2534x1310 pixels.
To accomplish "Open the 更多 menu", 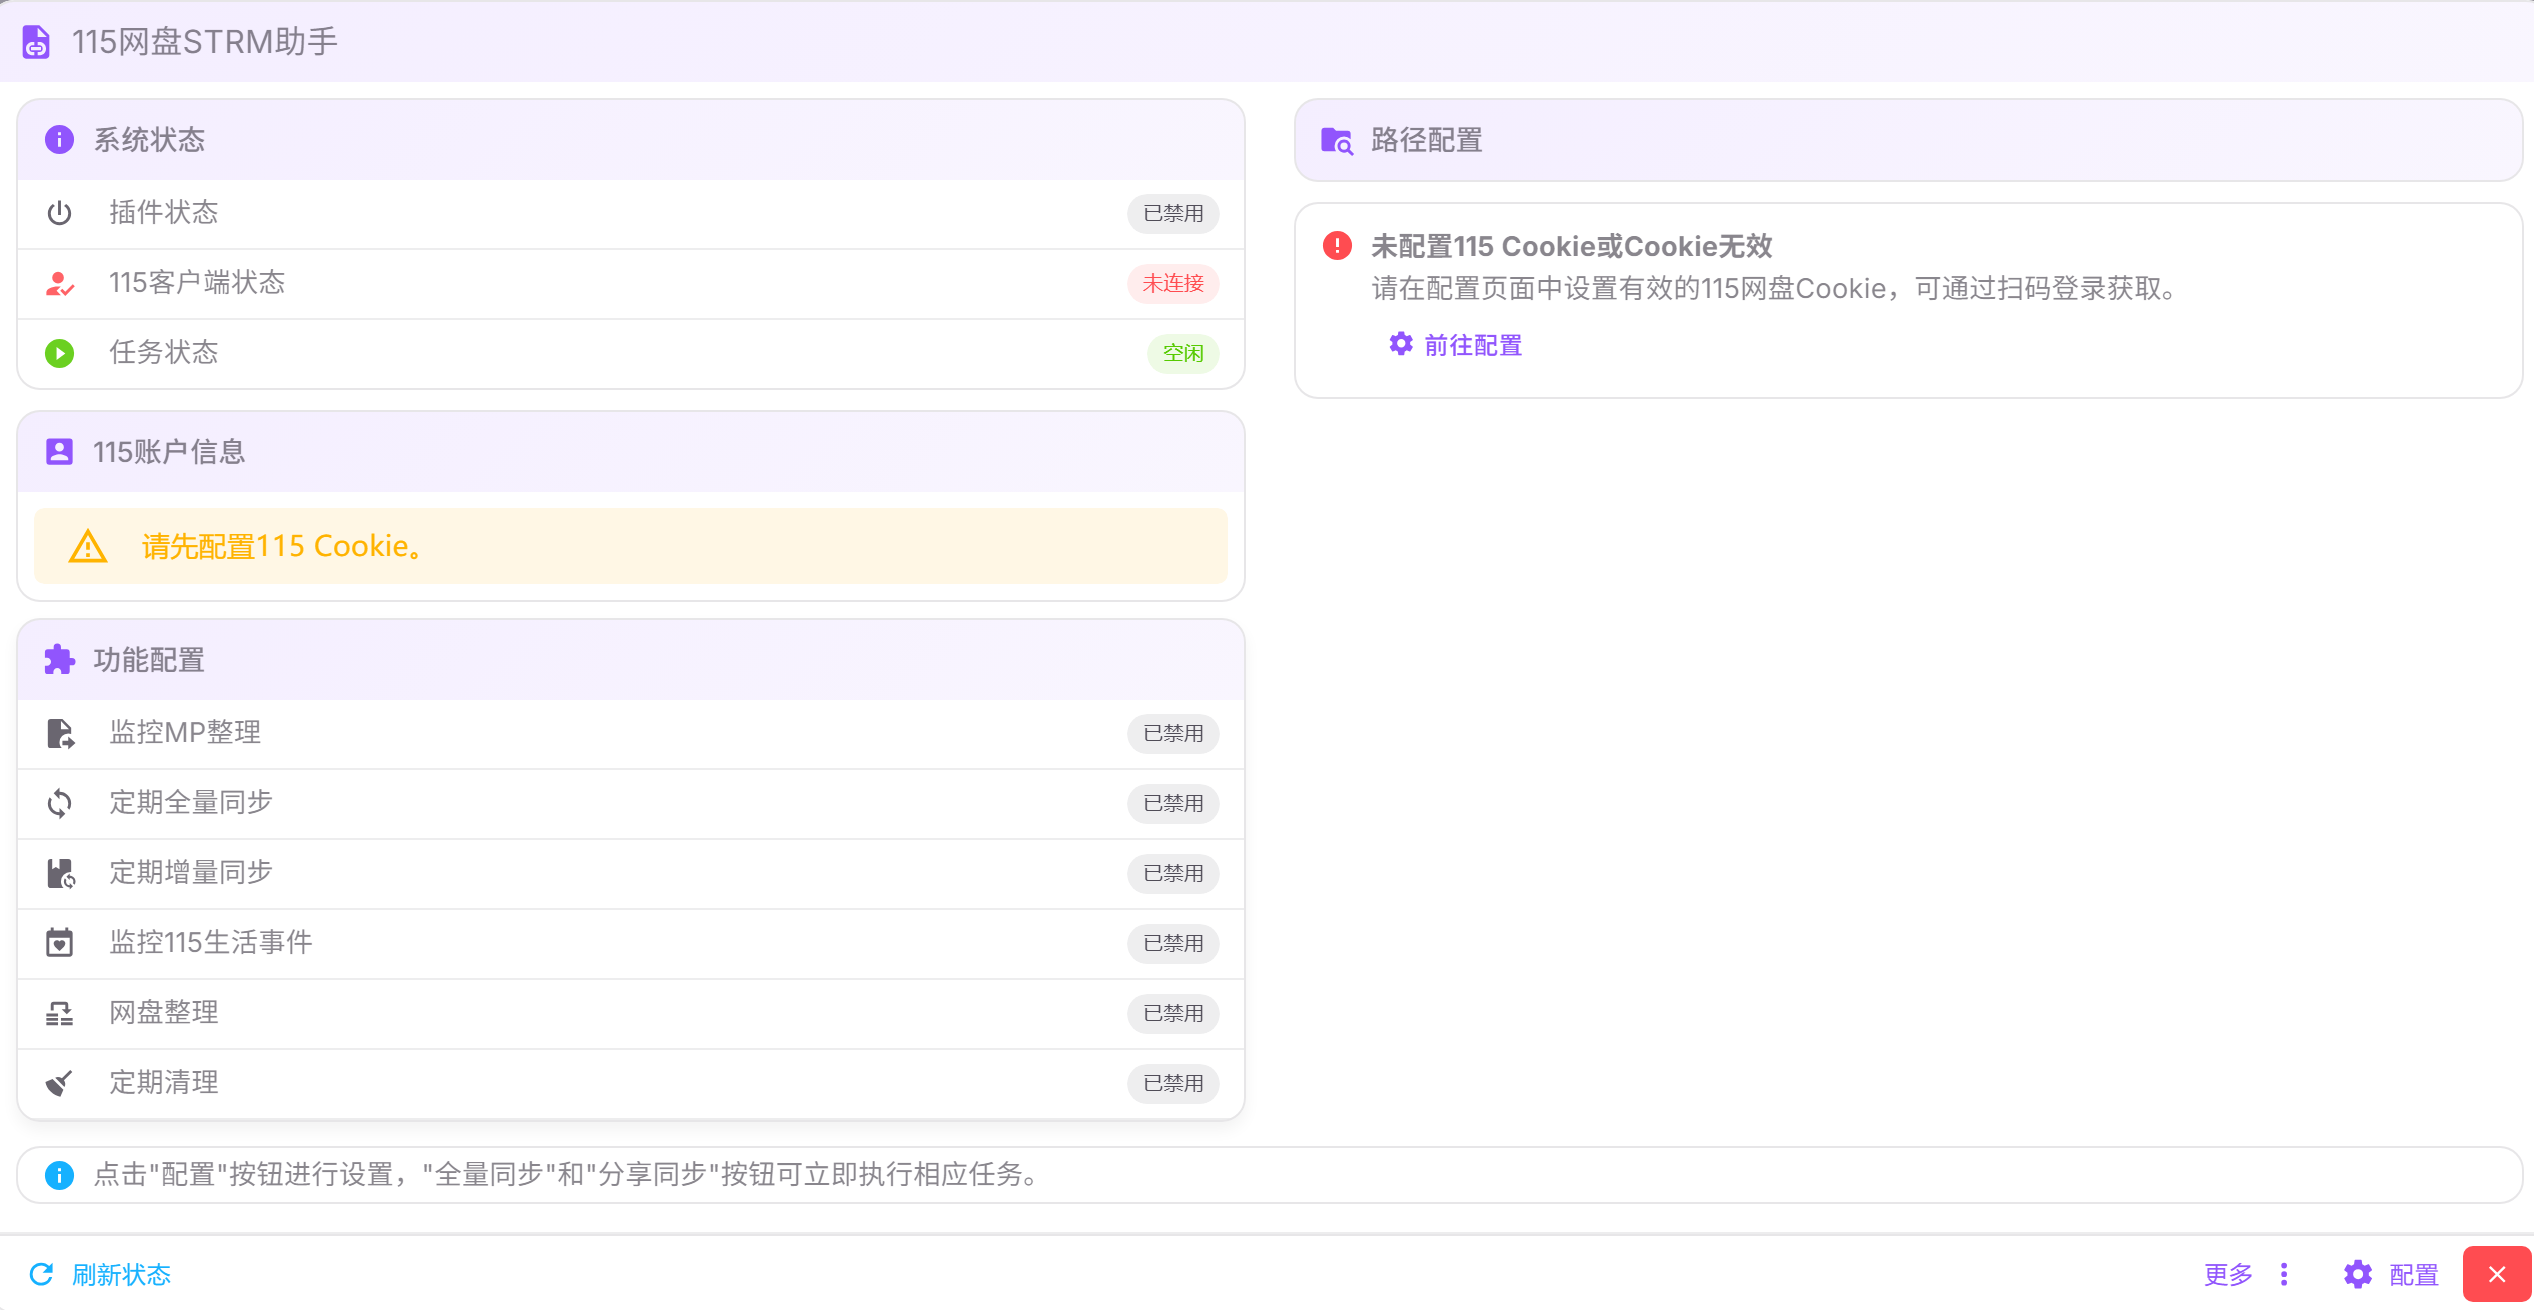I will [x=2229, y=1274].
